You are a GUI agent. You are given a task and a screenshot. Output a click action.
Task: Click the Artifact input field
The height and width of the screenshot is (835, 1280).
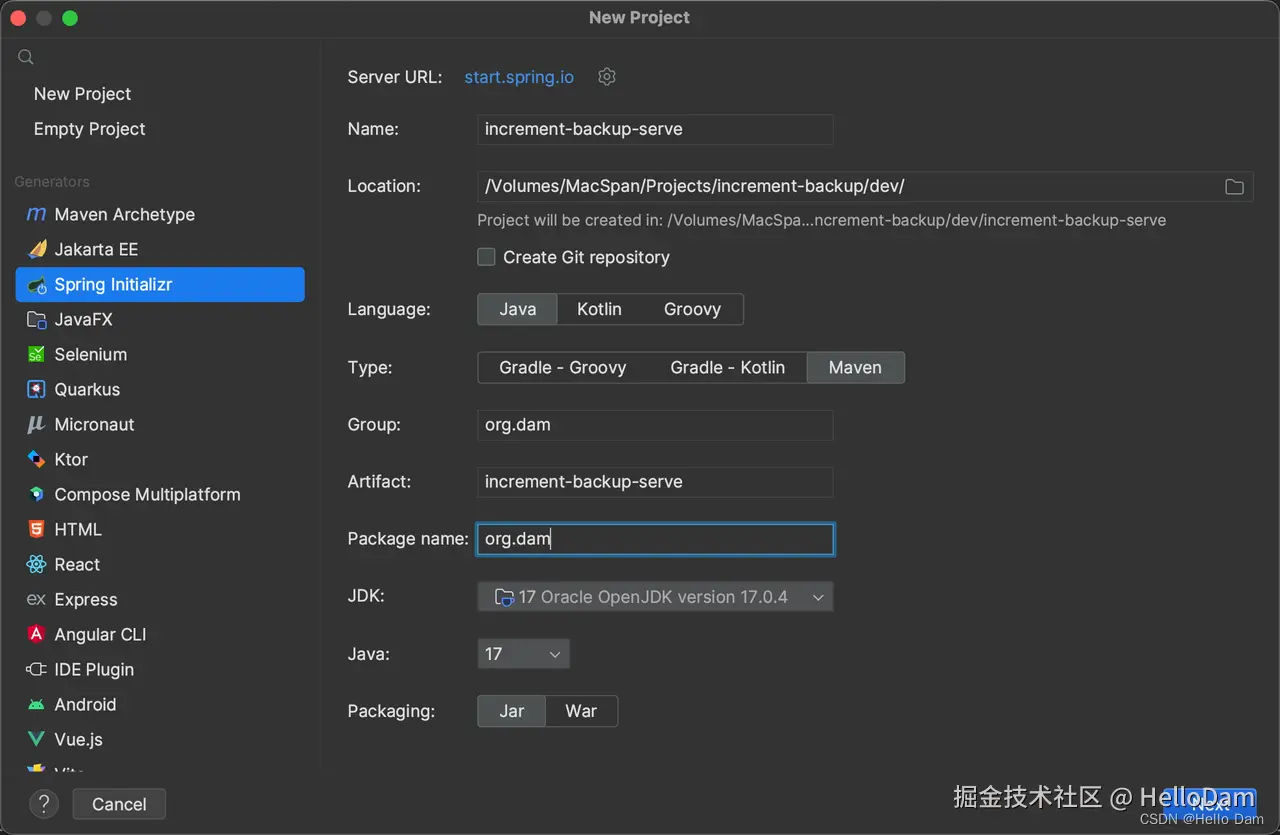click(655, 482)
